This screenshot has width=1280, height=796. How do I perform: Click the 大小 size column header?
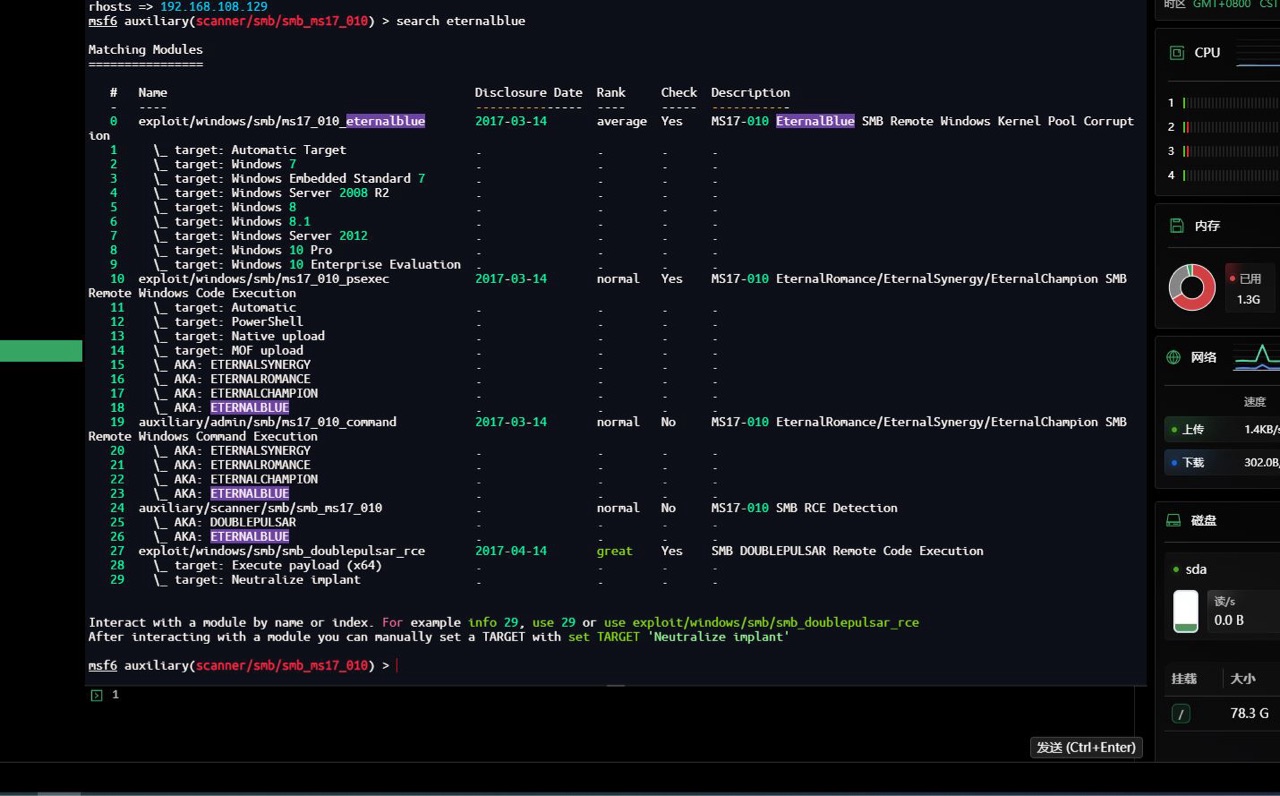1243,678
